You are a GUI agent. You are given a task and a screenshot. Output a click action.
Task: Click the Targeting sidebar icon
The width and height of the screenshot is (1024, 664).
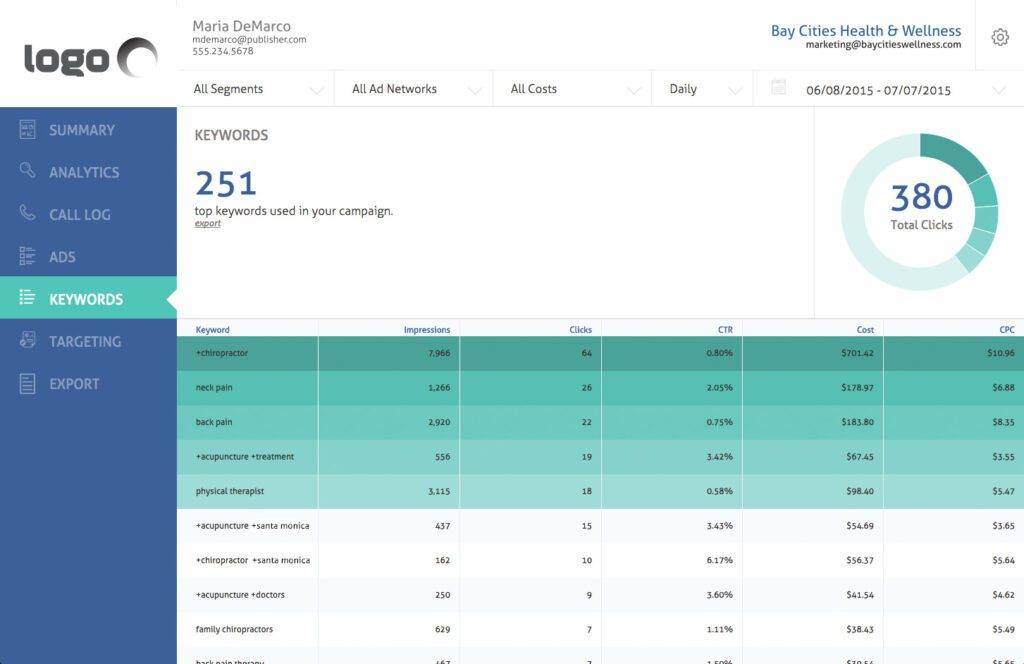pos(27,340)
